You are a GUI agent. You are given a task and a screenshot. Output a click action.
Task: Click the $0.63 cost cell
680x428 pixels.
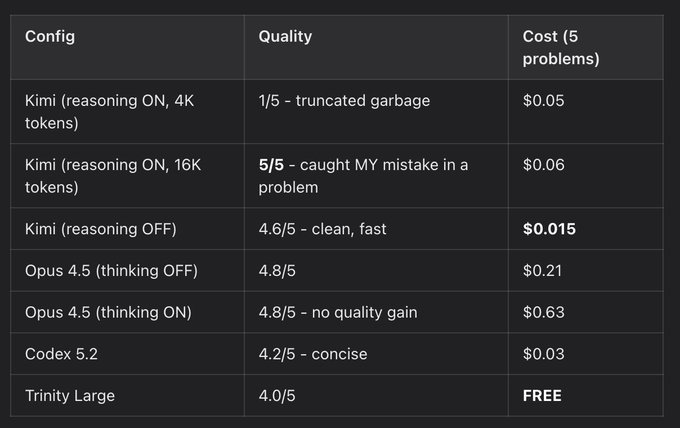(x=544, y=312)
